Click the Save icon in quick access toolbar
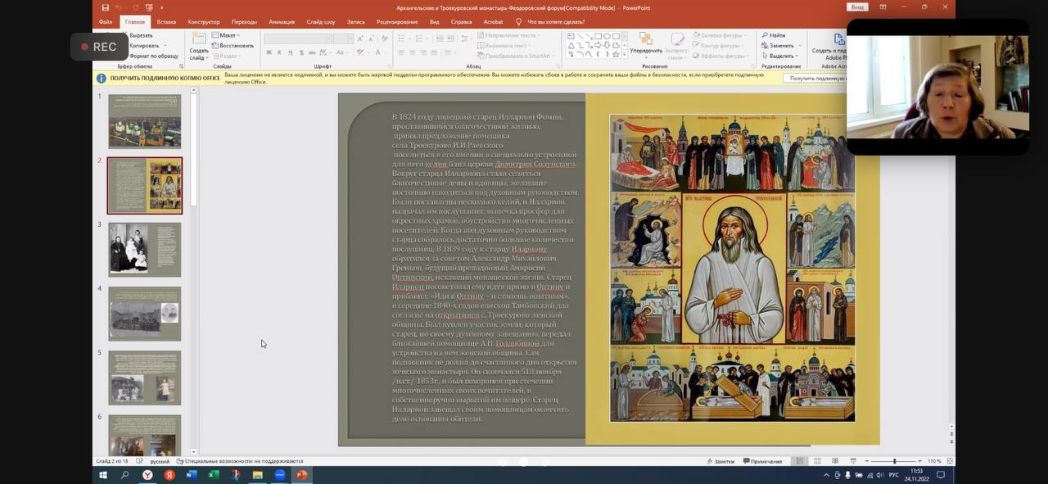Screen dimensions: 1048x484 pos(105,8)
